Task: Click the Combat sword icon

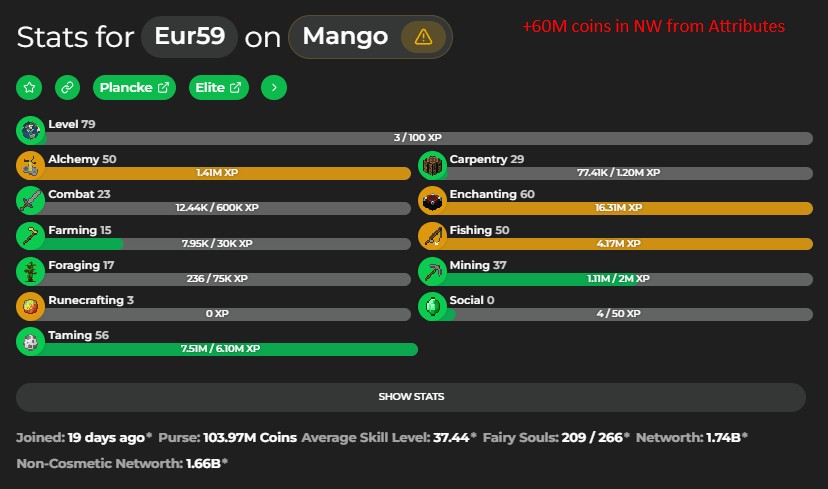Action: coord(31,201)
